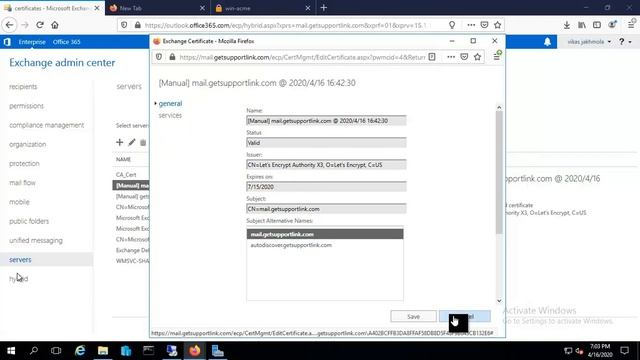Show sidebars icon in Firefox toolbar
Image resolution: width=640 pixels, height=360 pixels.
tap(597, 25)
